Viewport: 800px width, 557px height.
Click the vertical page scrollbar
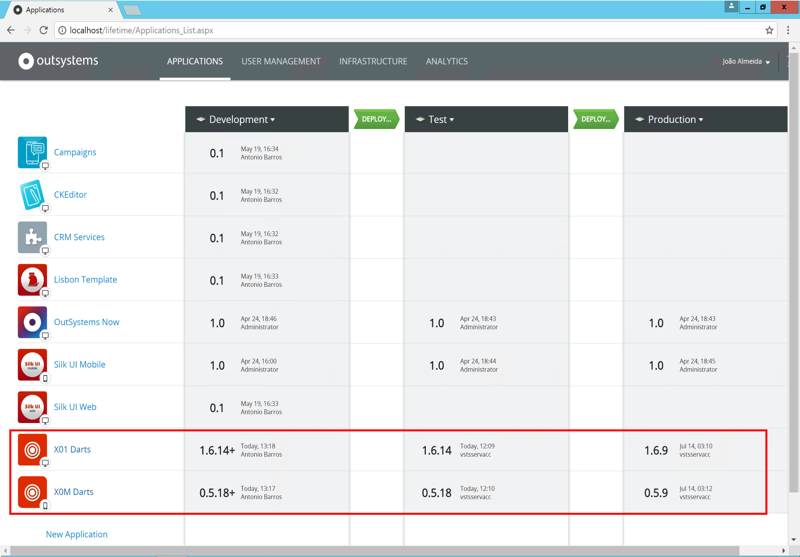[x=793, y=273]
